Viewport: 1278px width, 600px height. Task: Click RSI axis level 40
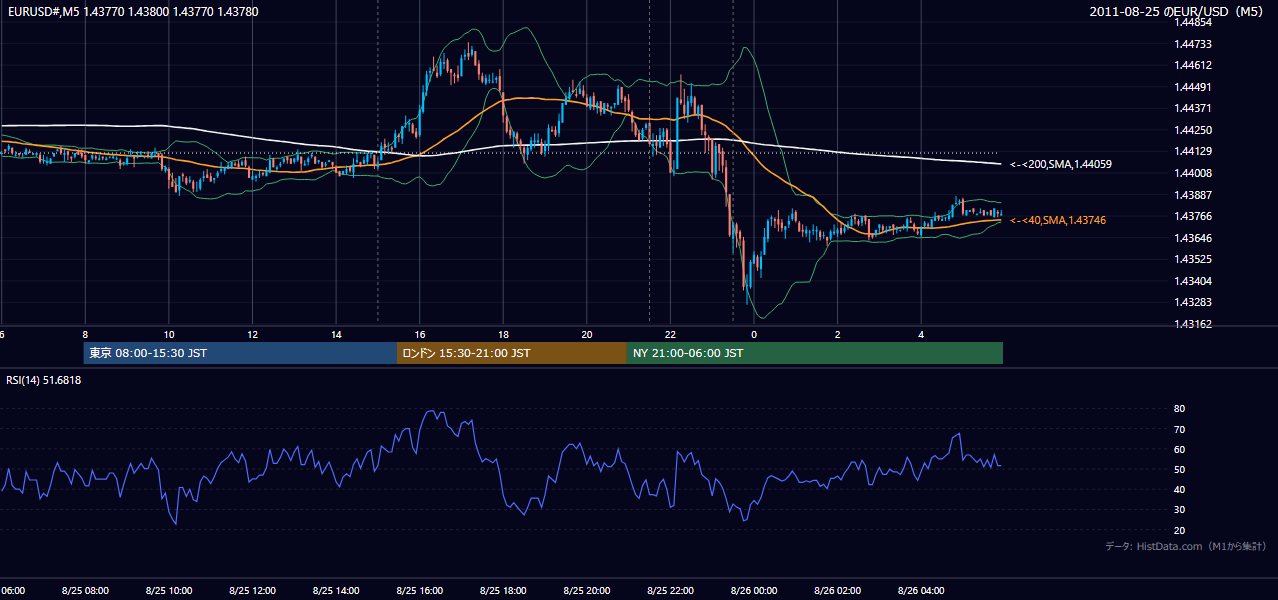pos(1180,489)
